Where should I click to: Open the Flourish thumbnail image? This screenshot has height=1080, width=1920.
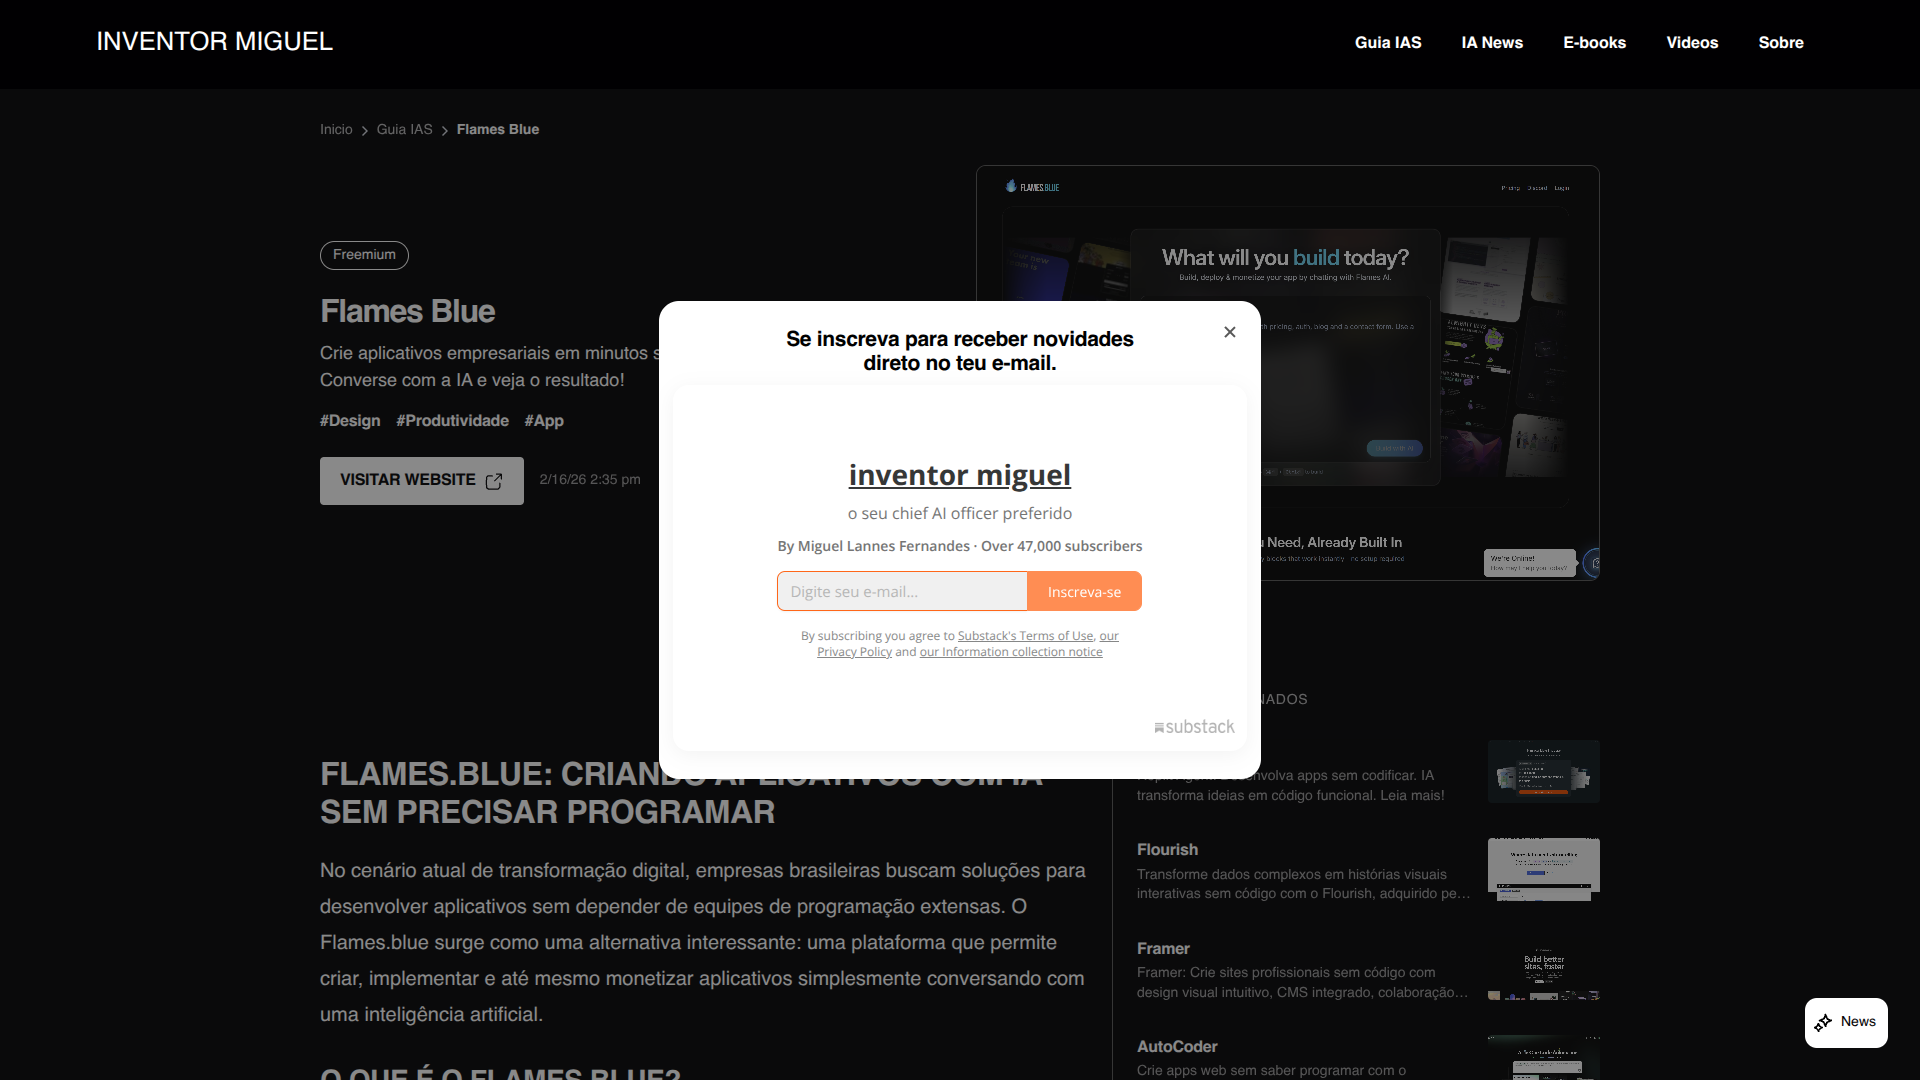click(x=1543, y=869)
